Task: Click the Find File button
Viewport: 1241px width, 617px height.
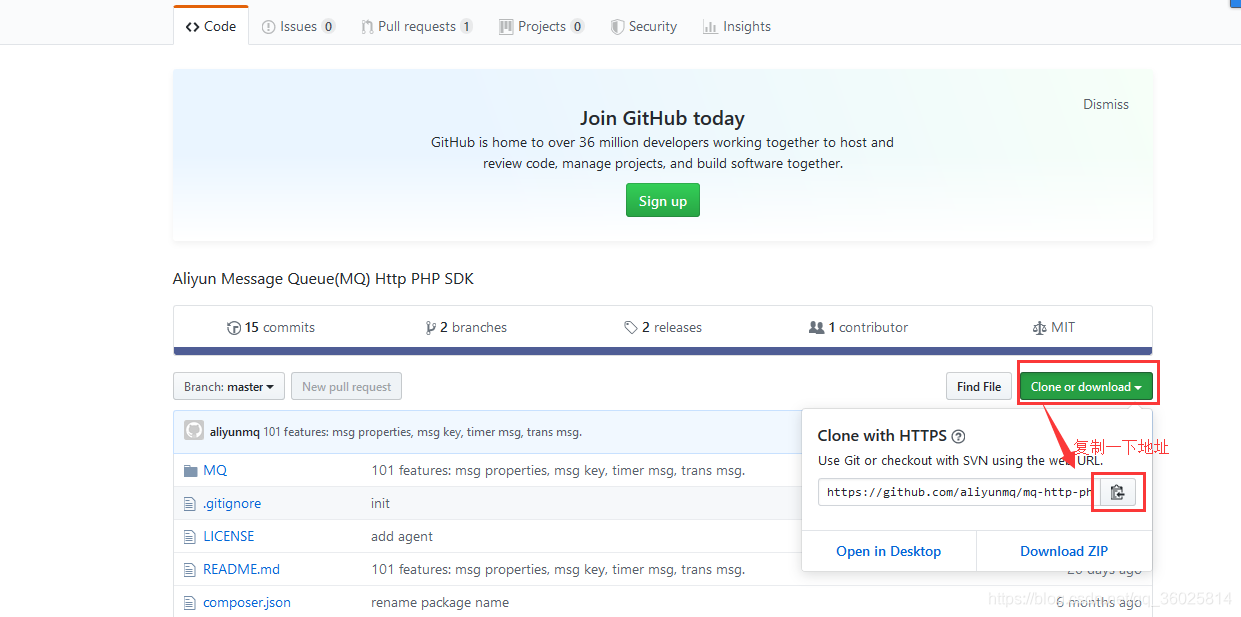Action: point(979,386)
